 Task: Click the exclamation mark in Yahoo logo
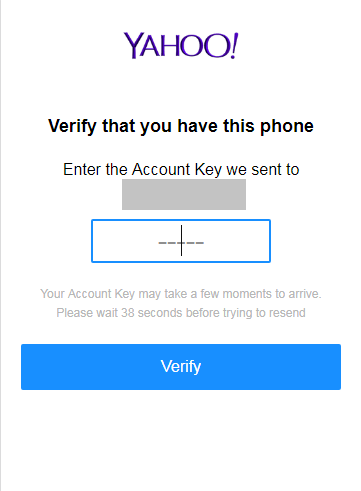pos(235,45)
